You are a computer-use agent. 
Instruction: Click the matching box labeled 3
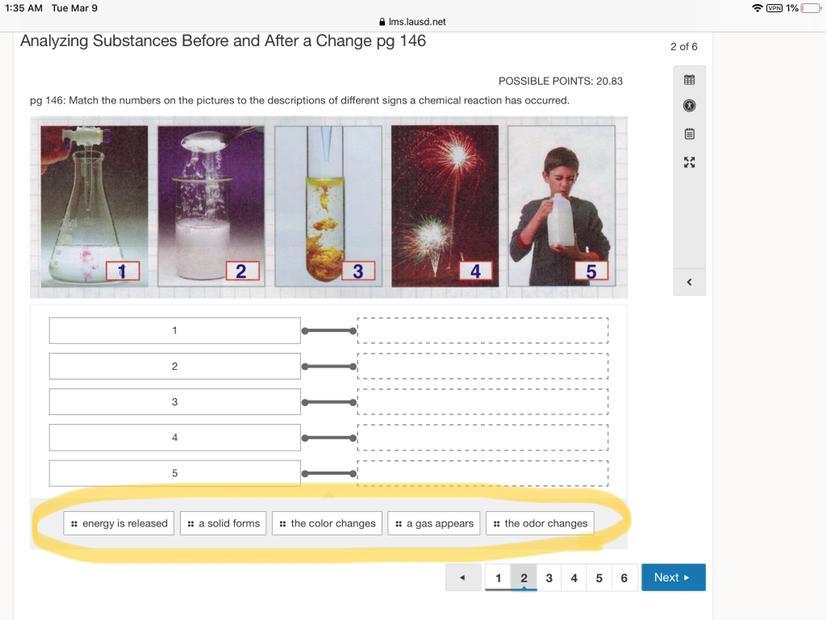point(175,402)
